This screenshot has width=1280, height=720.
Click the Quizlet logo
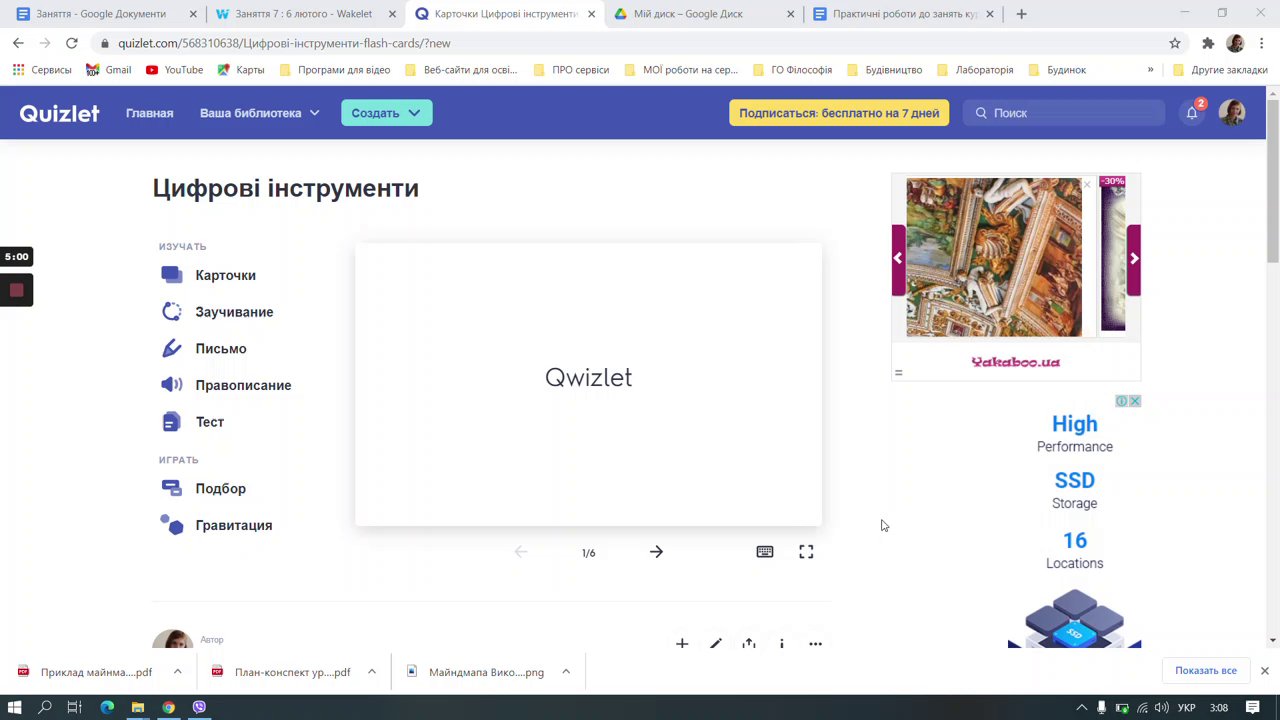60,113
